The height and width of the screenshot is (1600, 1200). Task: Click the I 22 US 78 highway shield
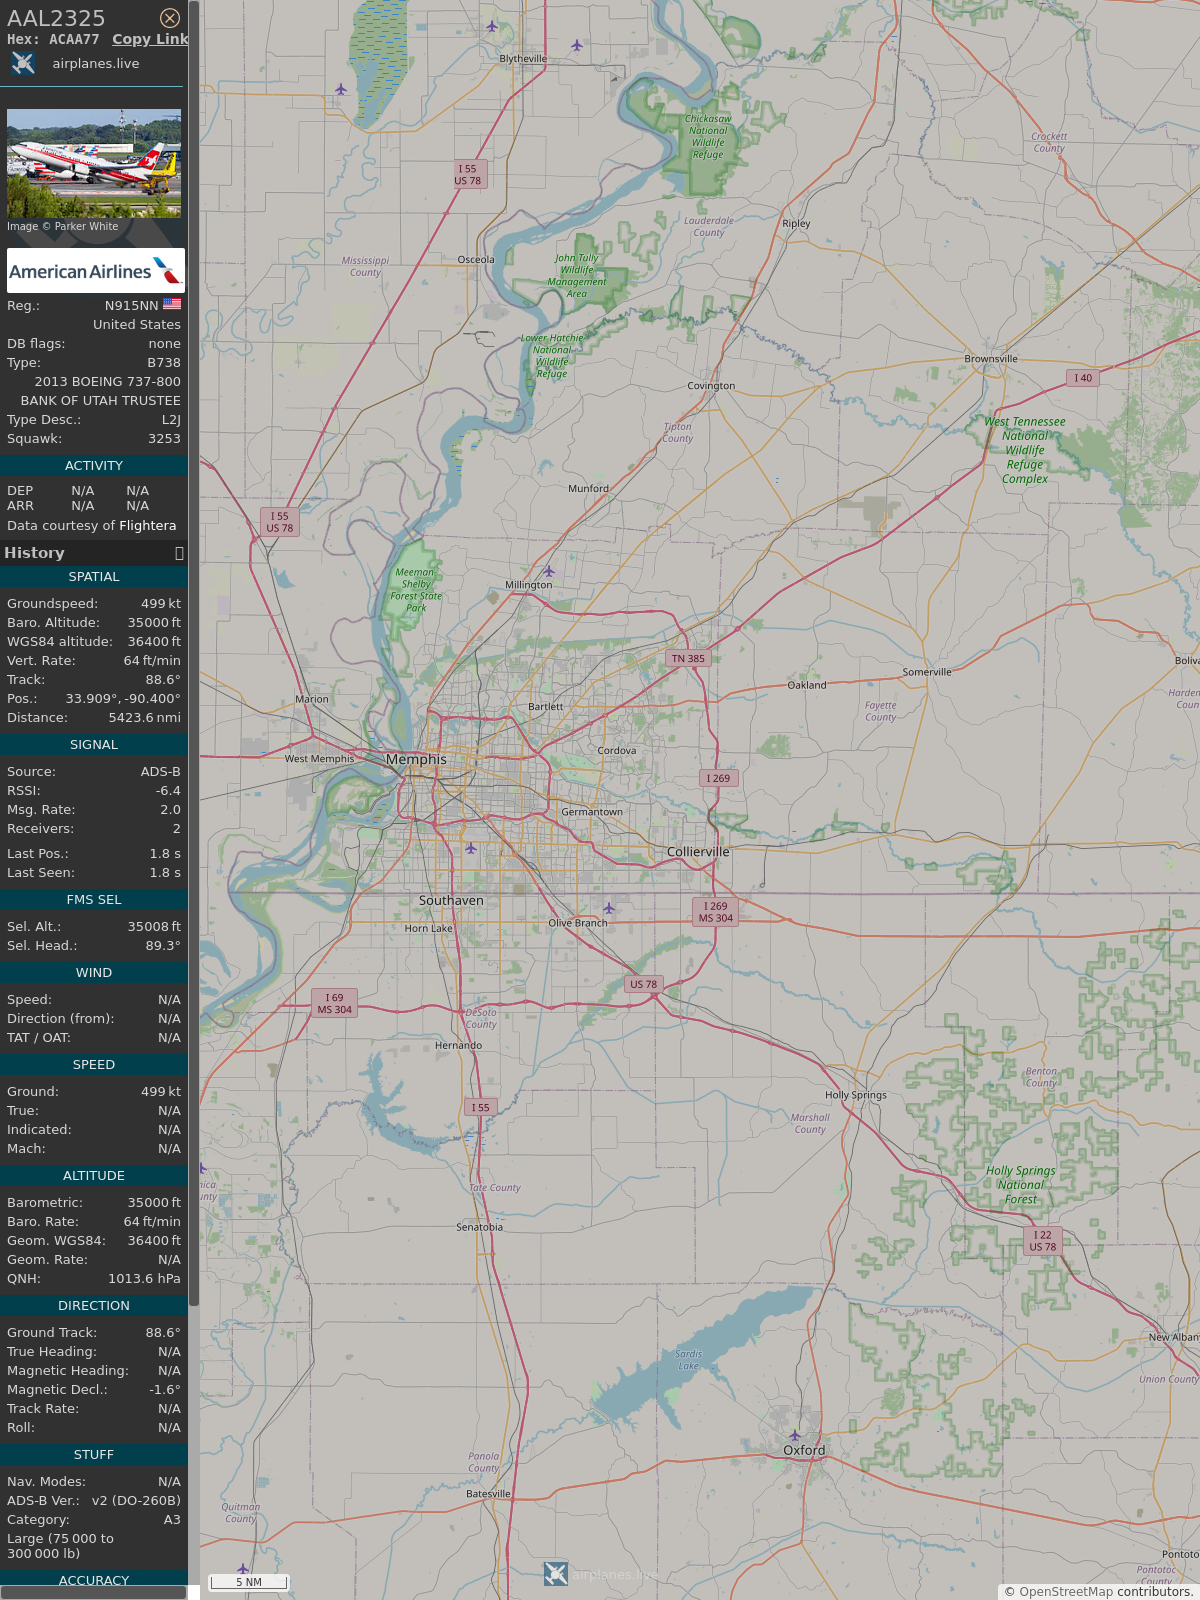click(1043, 1241)
